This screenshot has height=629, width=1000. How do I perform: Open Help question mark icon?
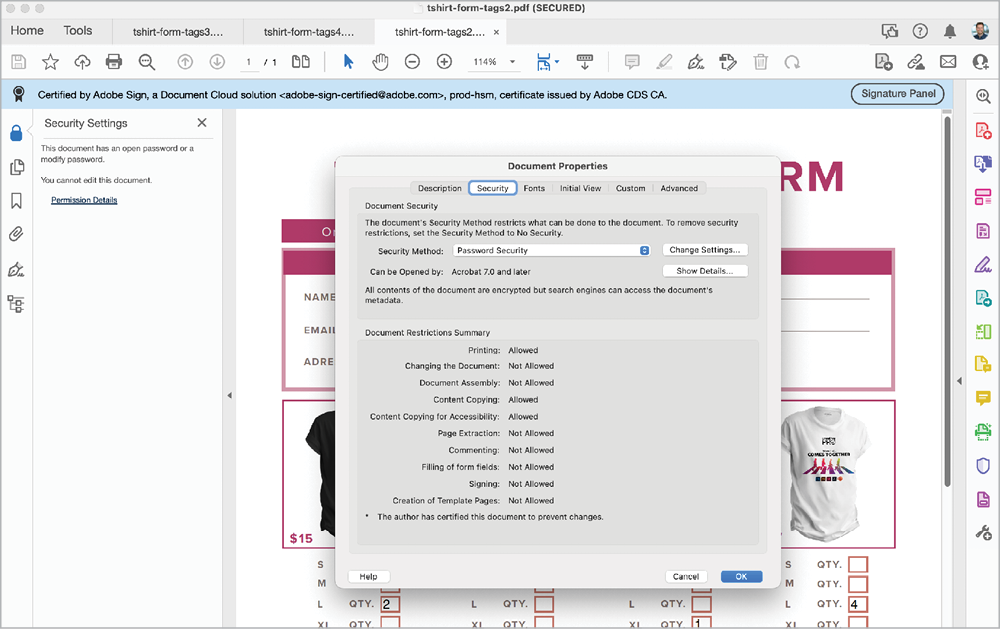(920, 31)
